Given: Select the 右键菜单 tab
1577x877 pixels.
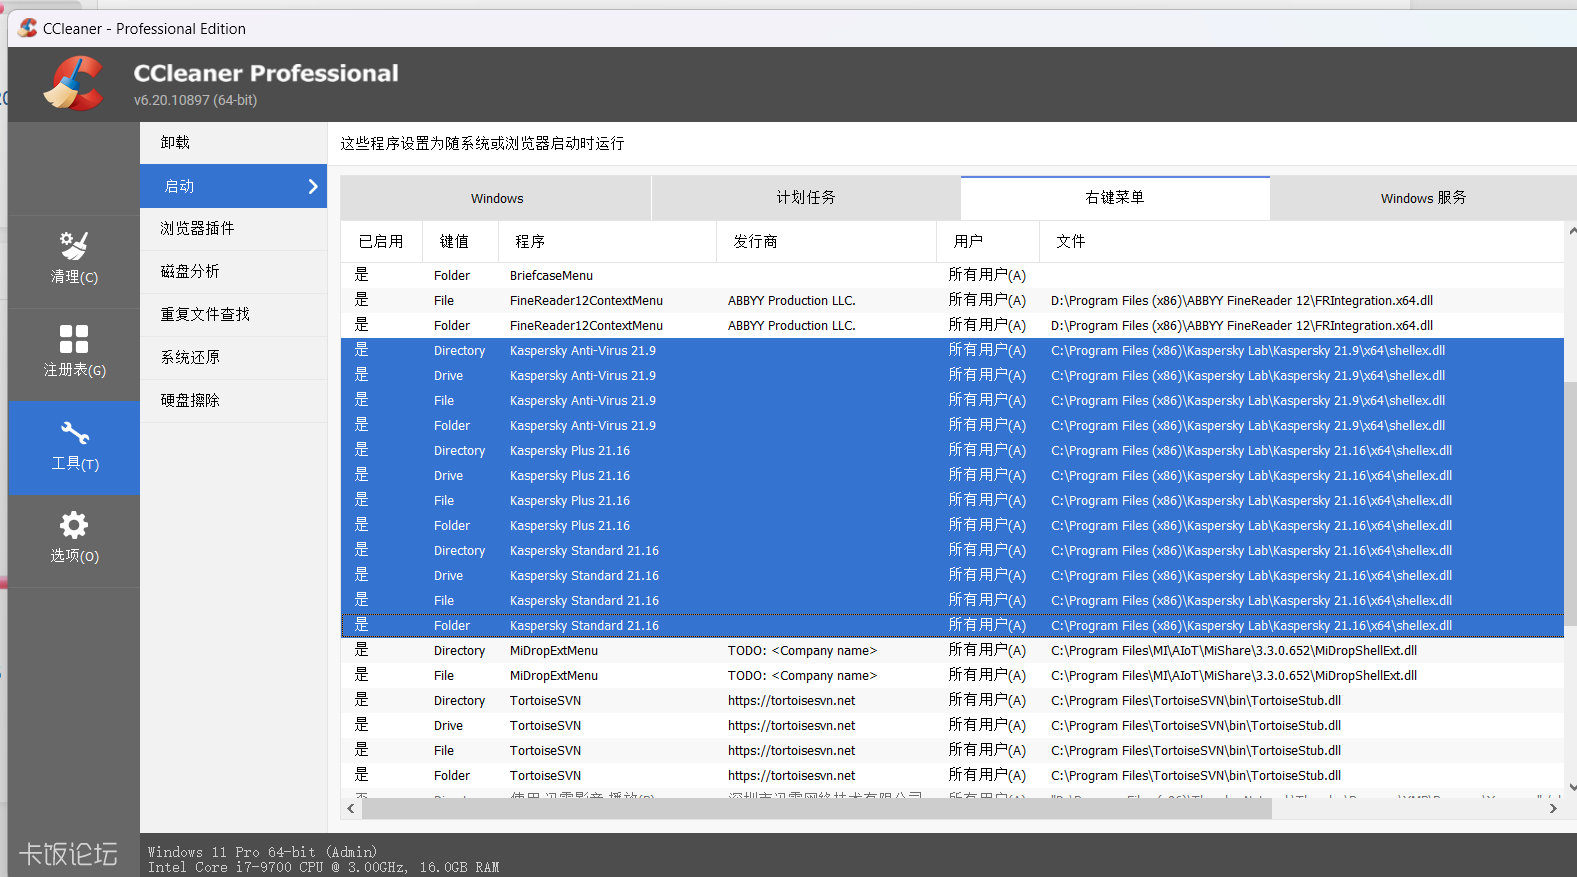Looking at the screenshot, I should [1115, 198].
